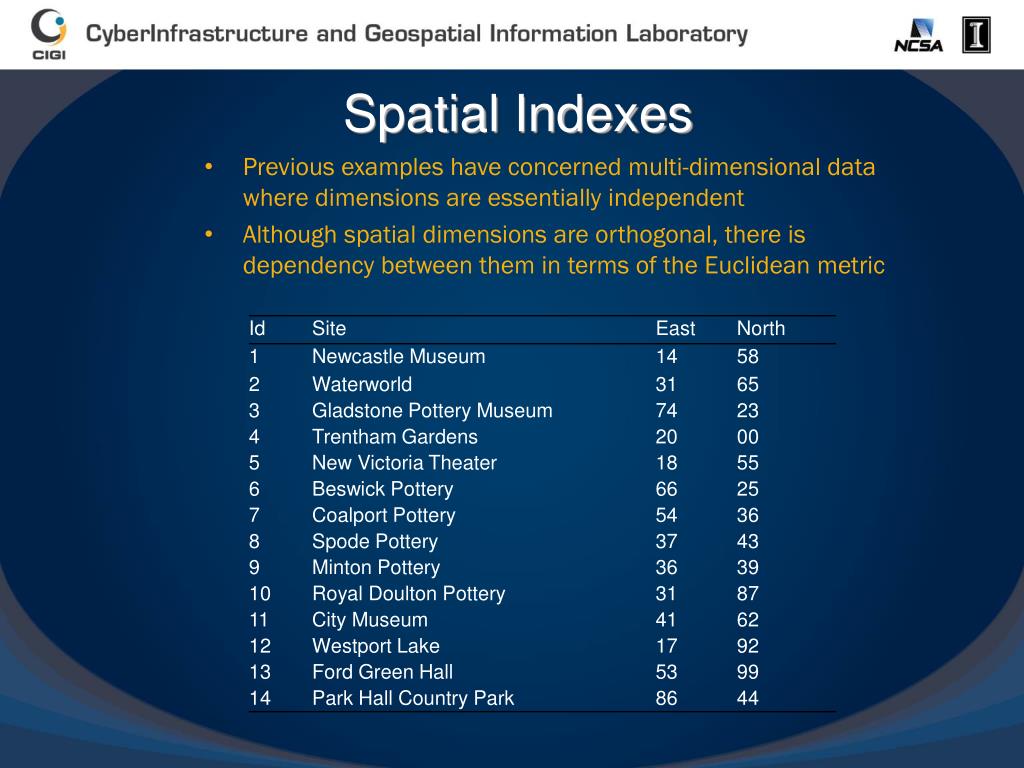
Task: Select the 'Trentham Gardens' cell
Action: coord(394,436)
